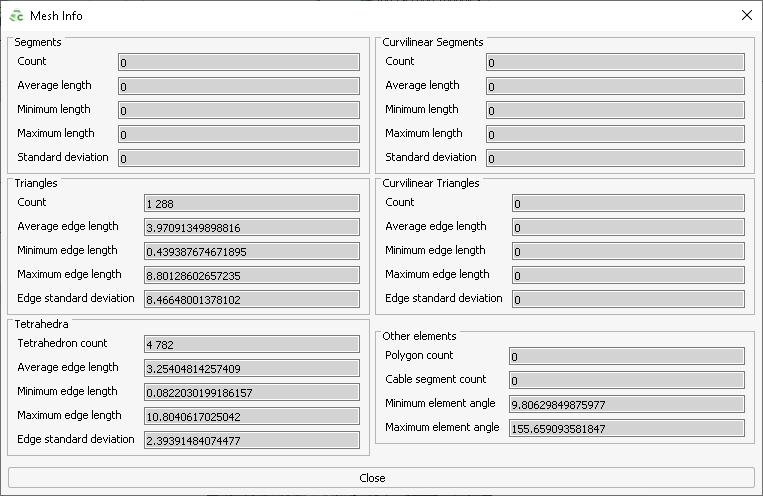Click the Mesh Info app icon

coord(17,16)
